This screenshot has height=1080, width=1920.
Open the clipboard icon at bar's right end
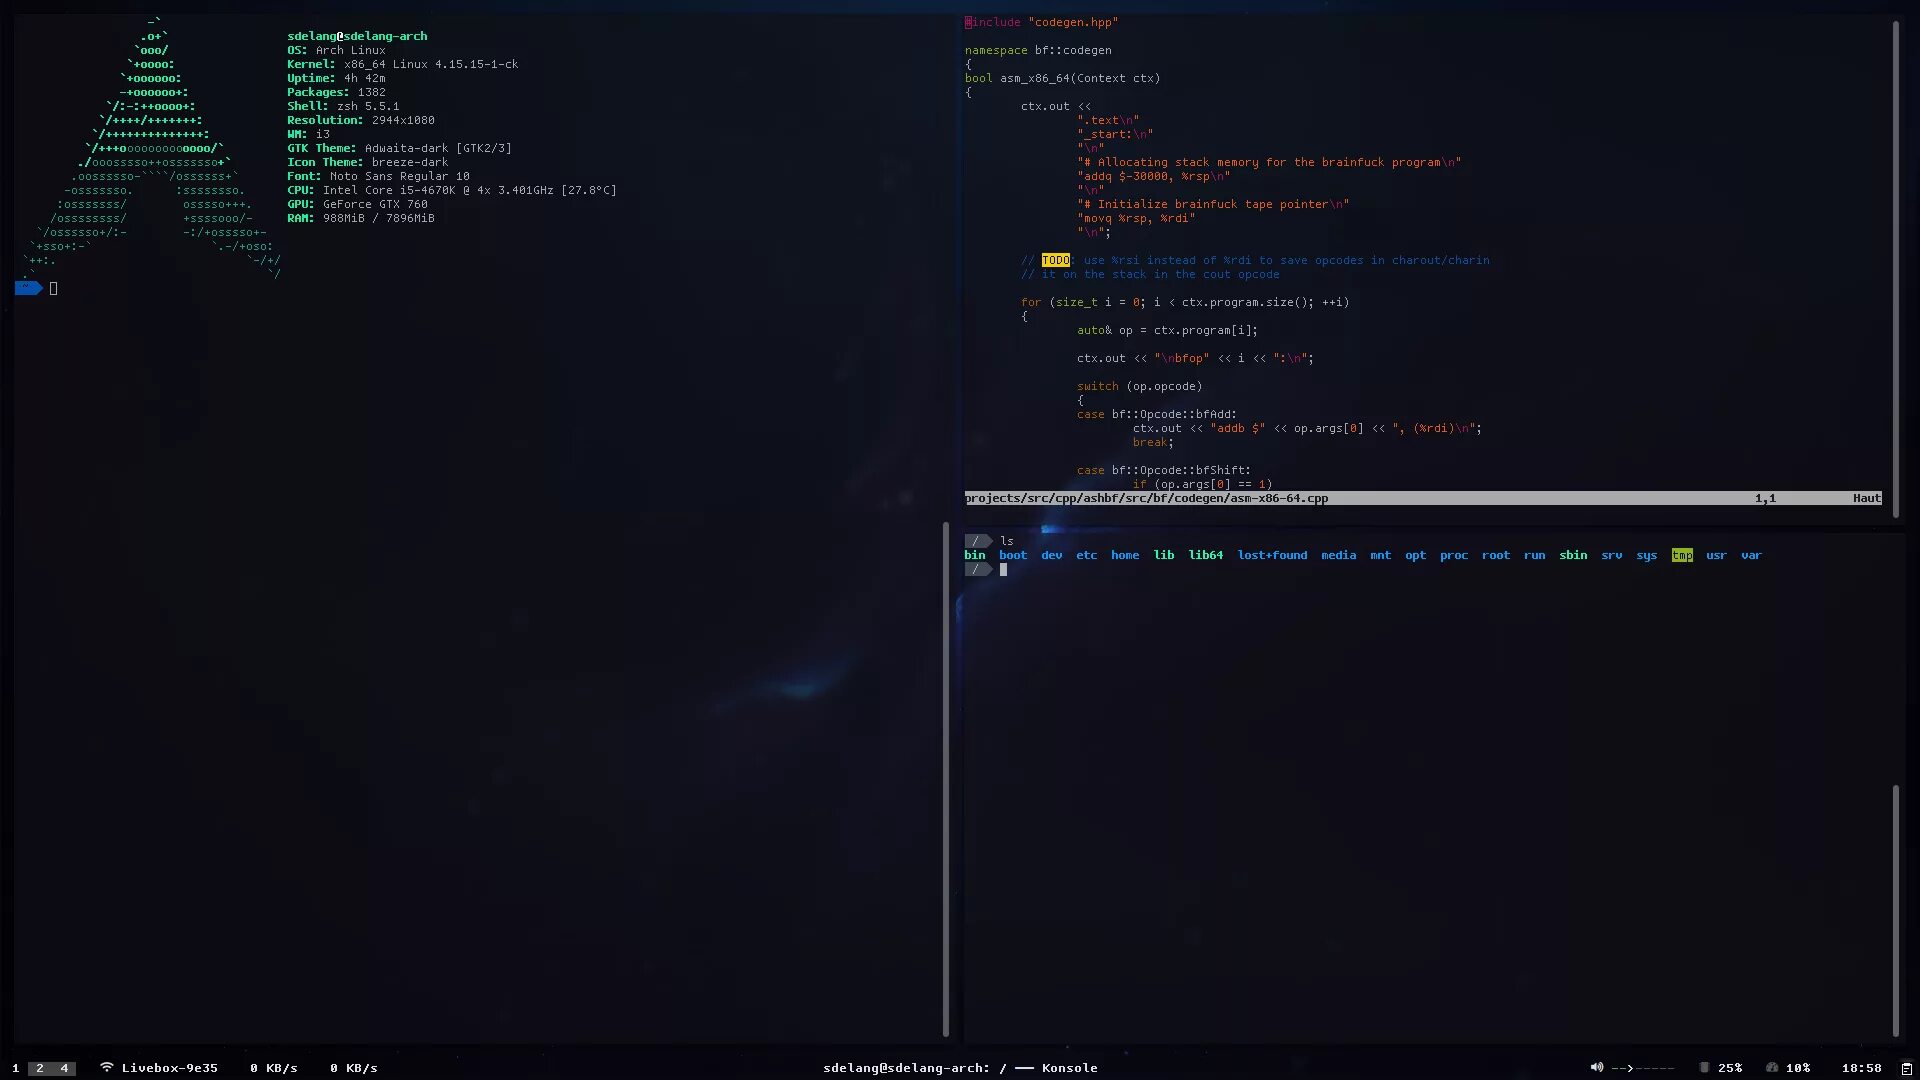1906,1068
